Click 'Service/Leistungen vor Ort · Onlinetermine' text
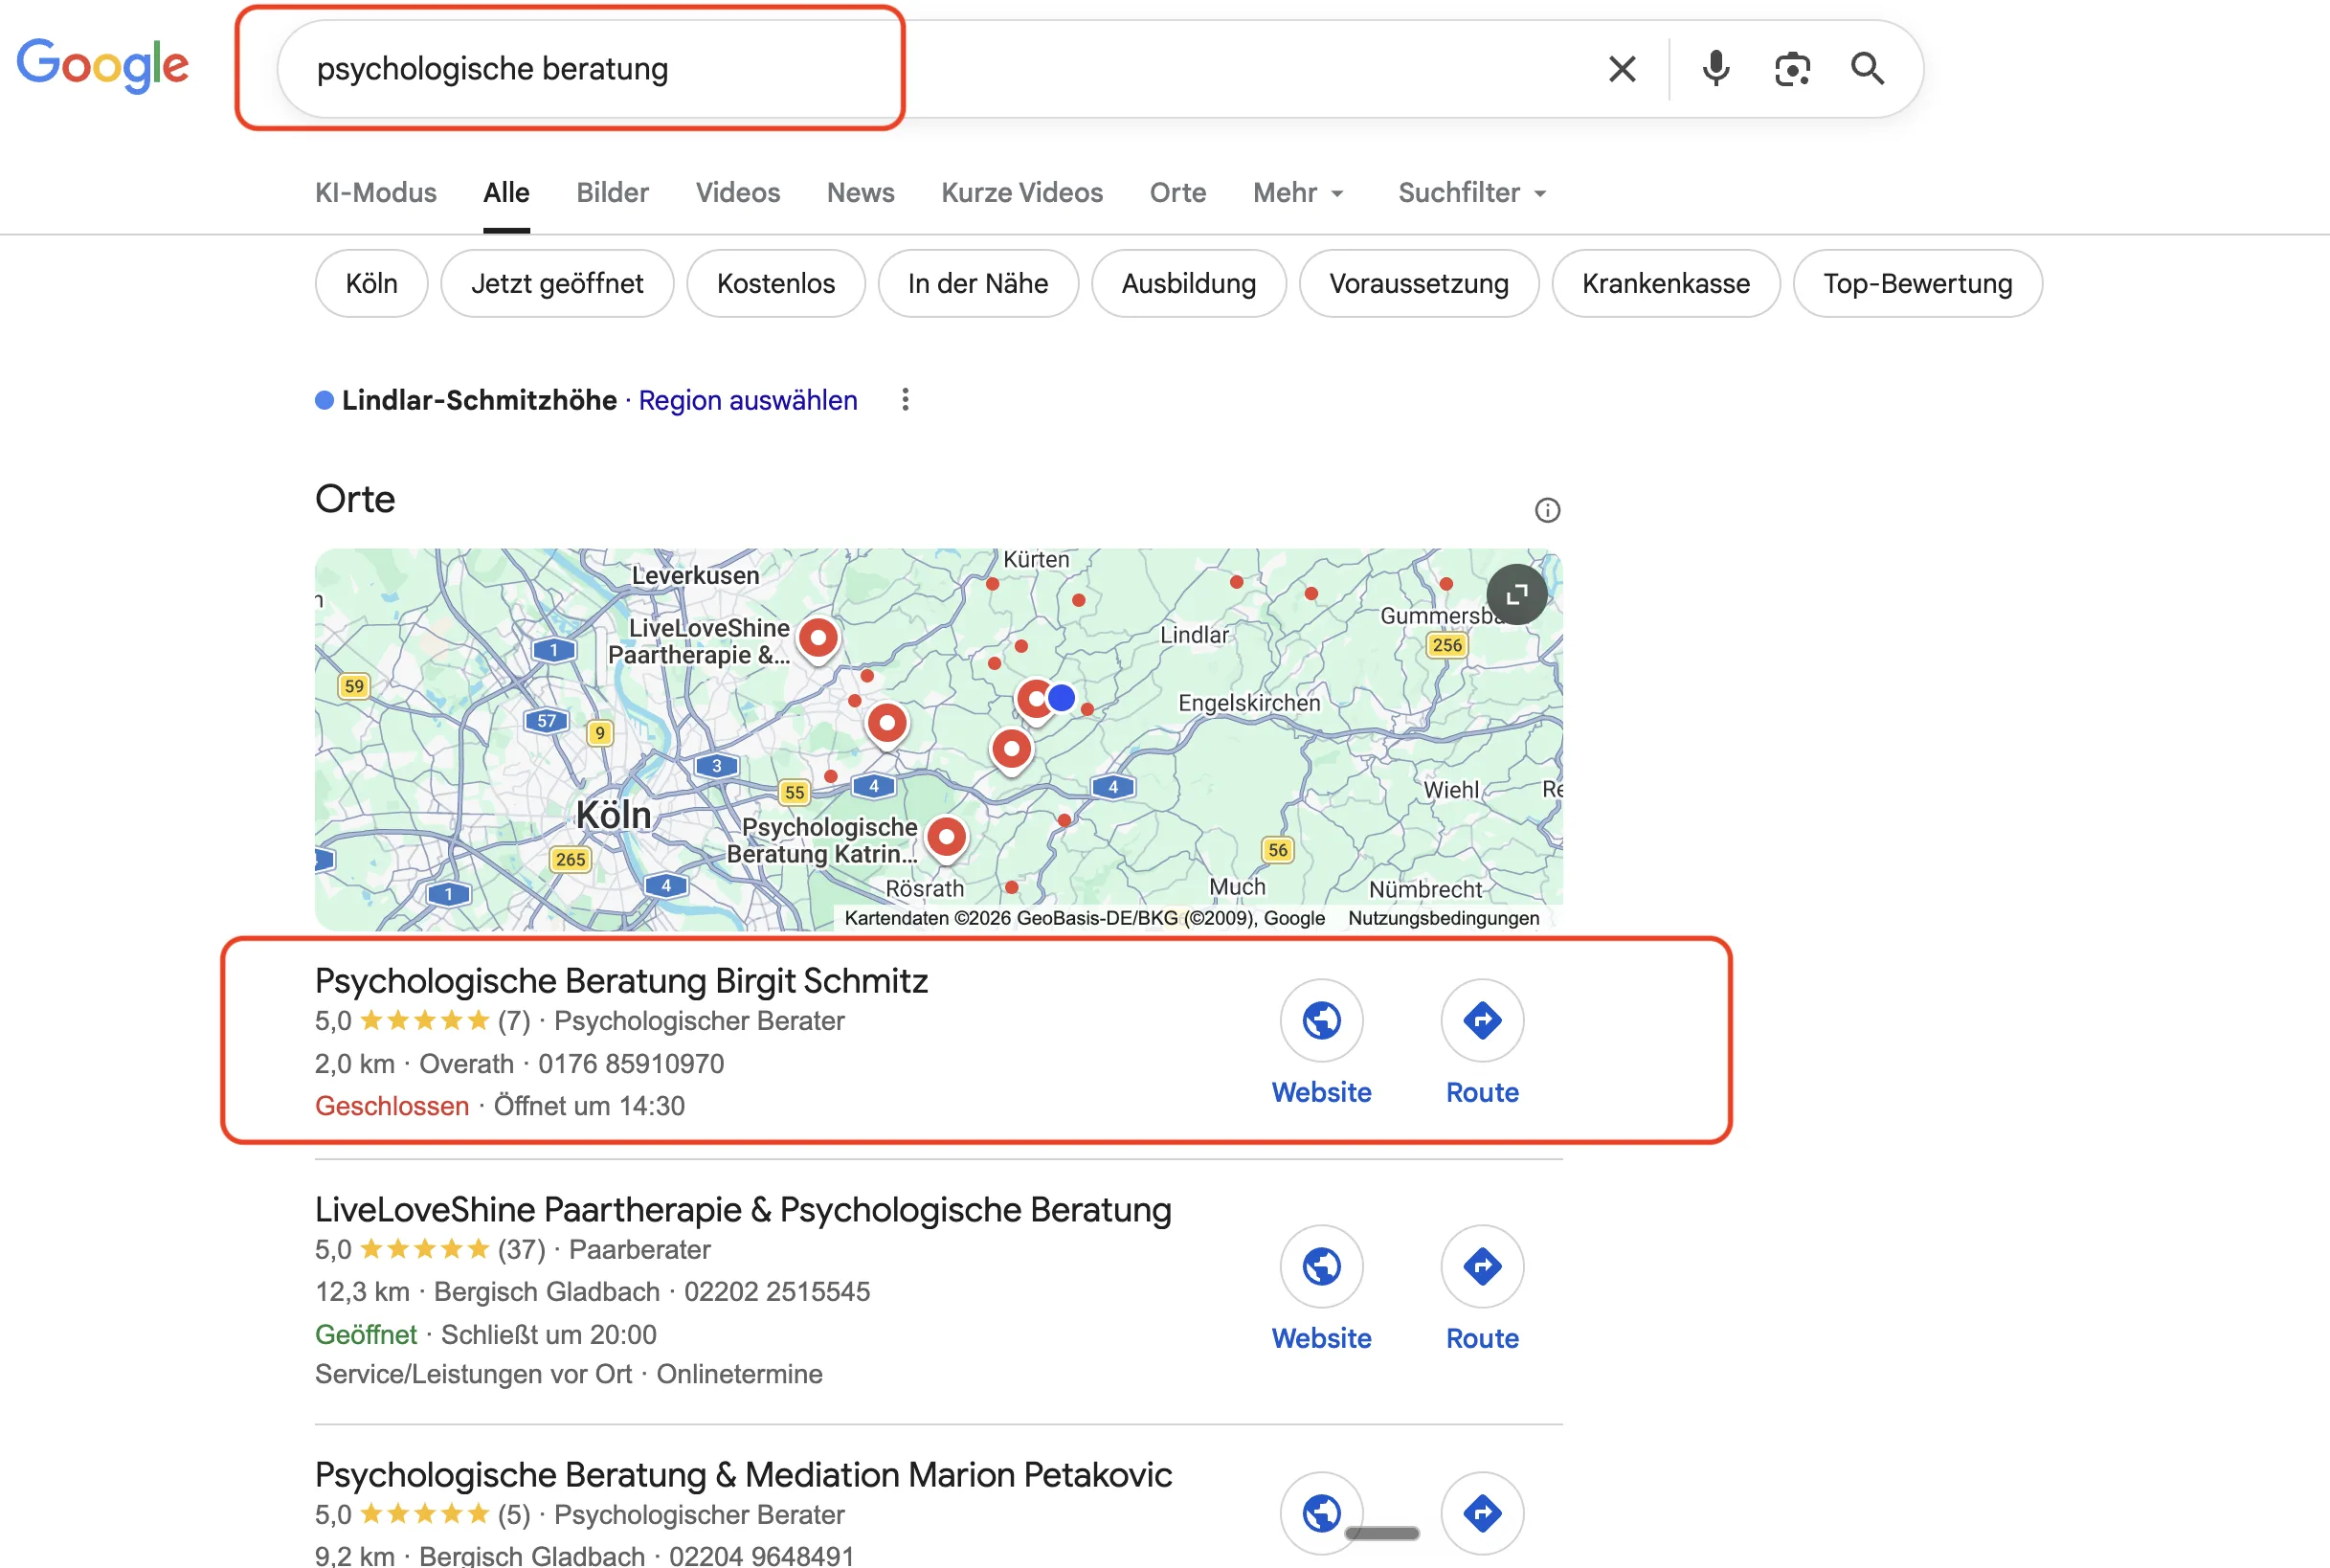The height and width of the screenshot is (1568, 2330). coord(568,1374)
